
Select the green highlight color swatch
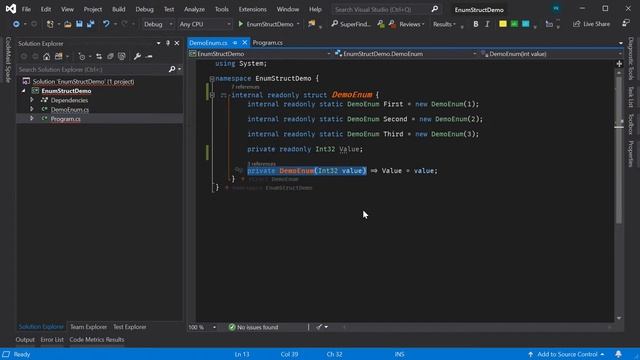click(514, 24)
